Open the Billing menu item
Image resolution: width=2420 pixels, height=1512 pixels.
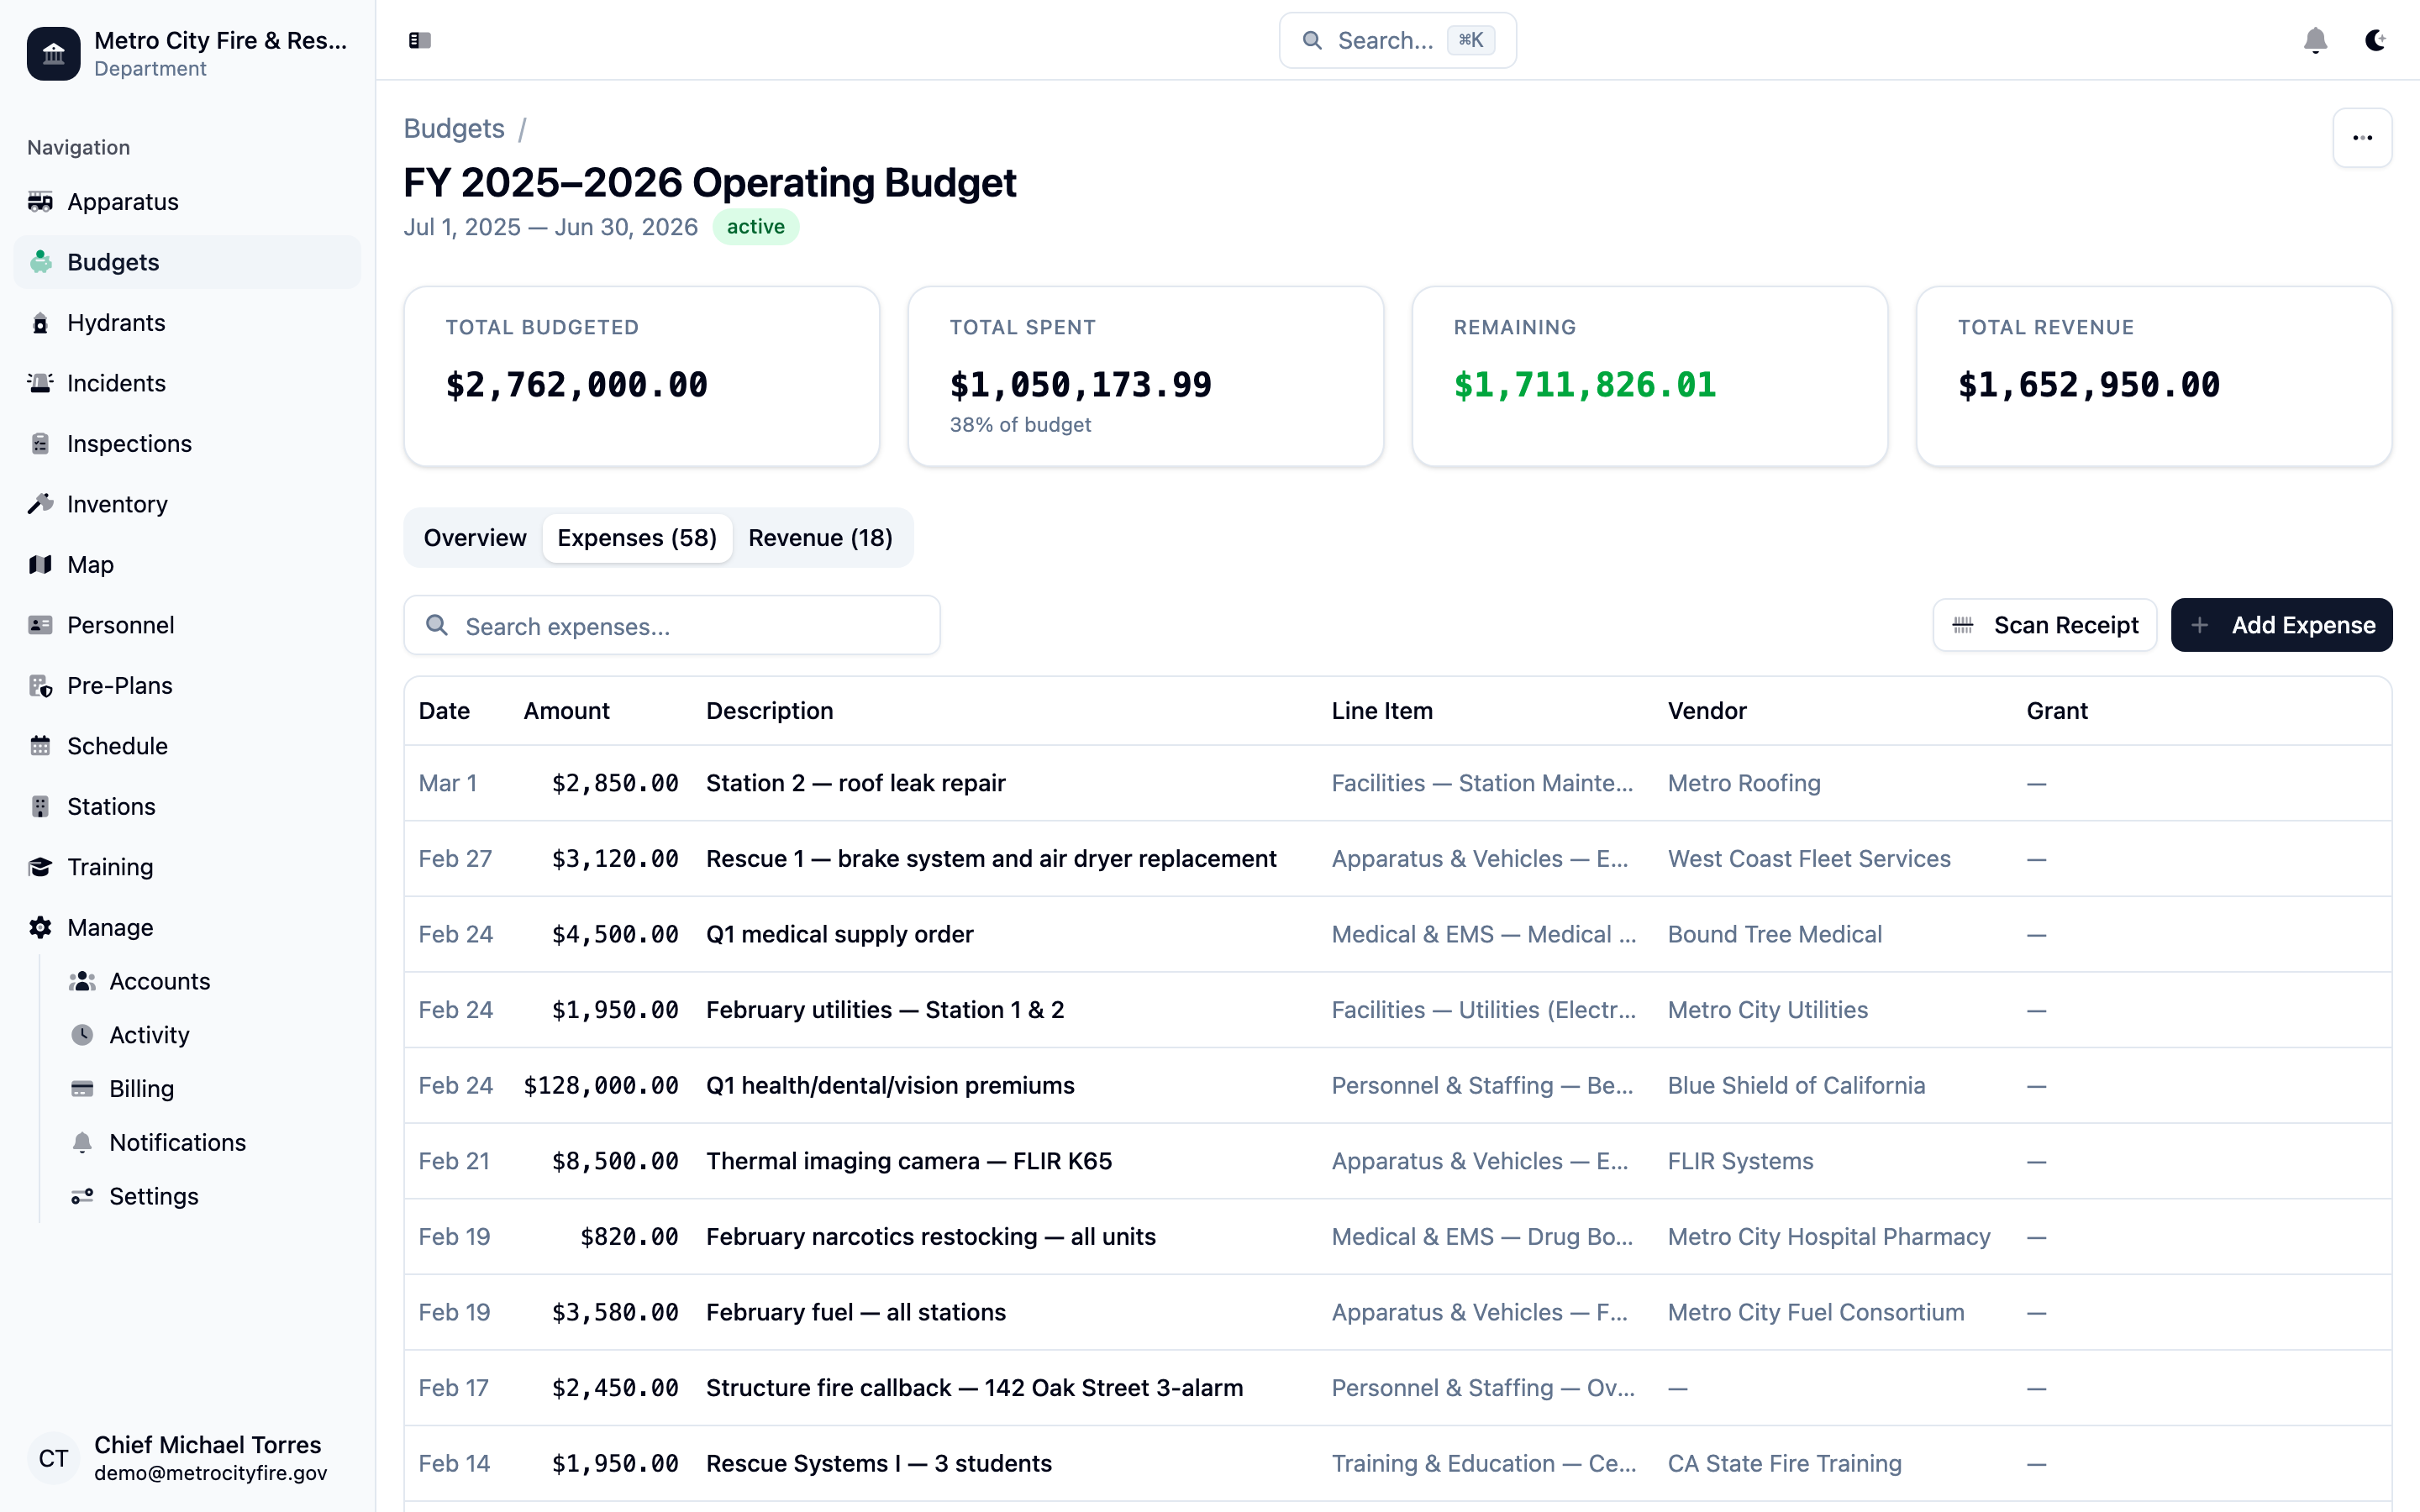point(141,1088)
